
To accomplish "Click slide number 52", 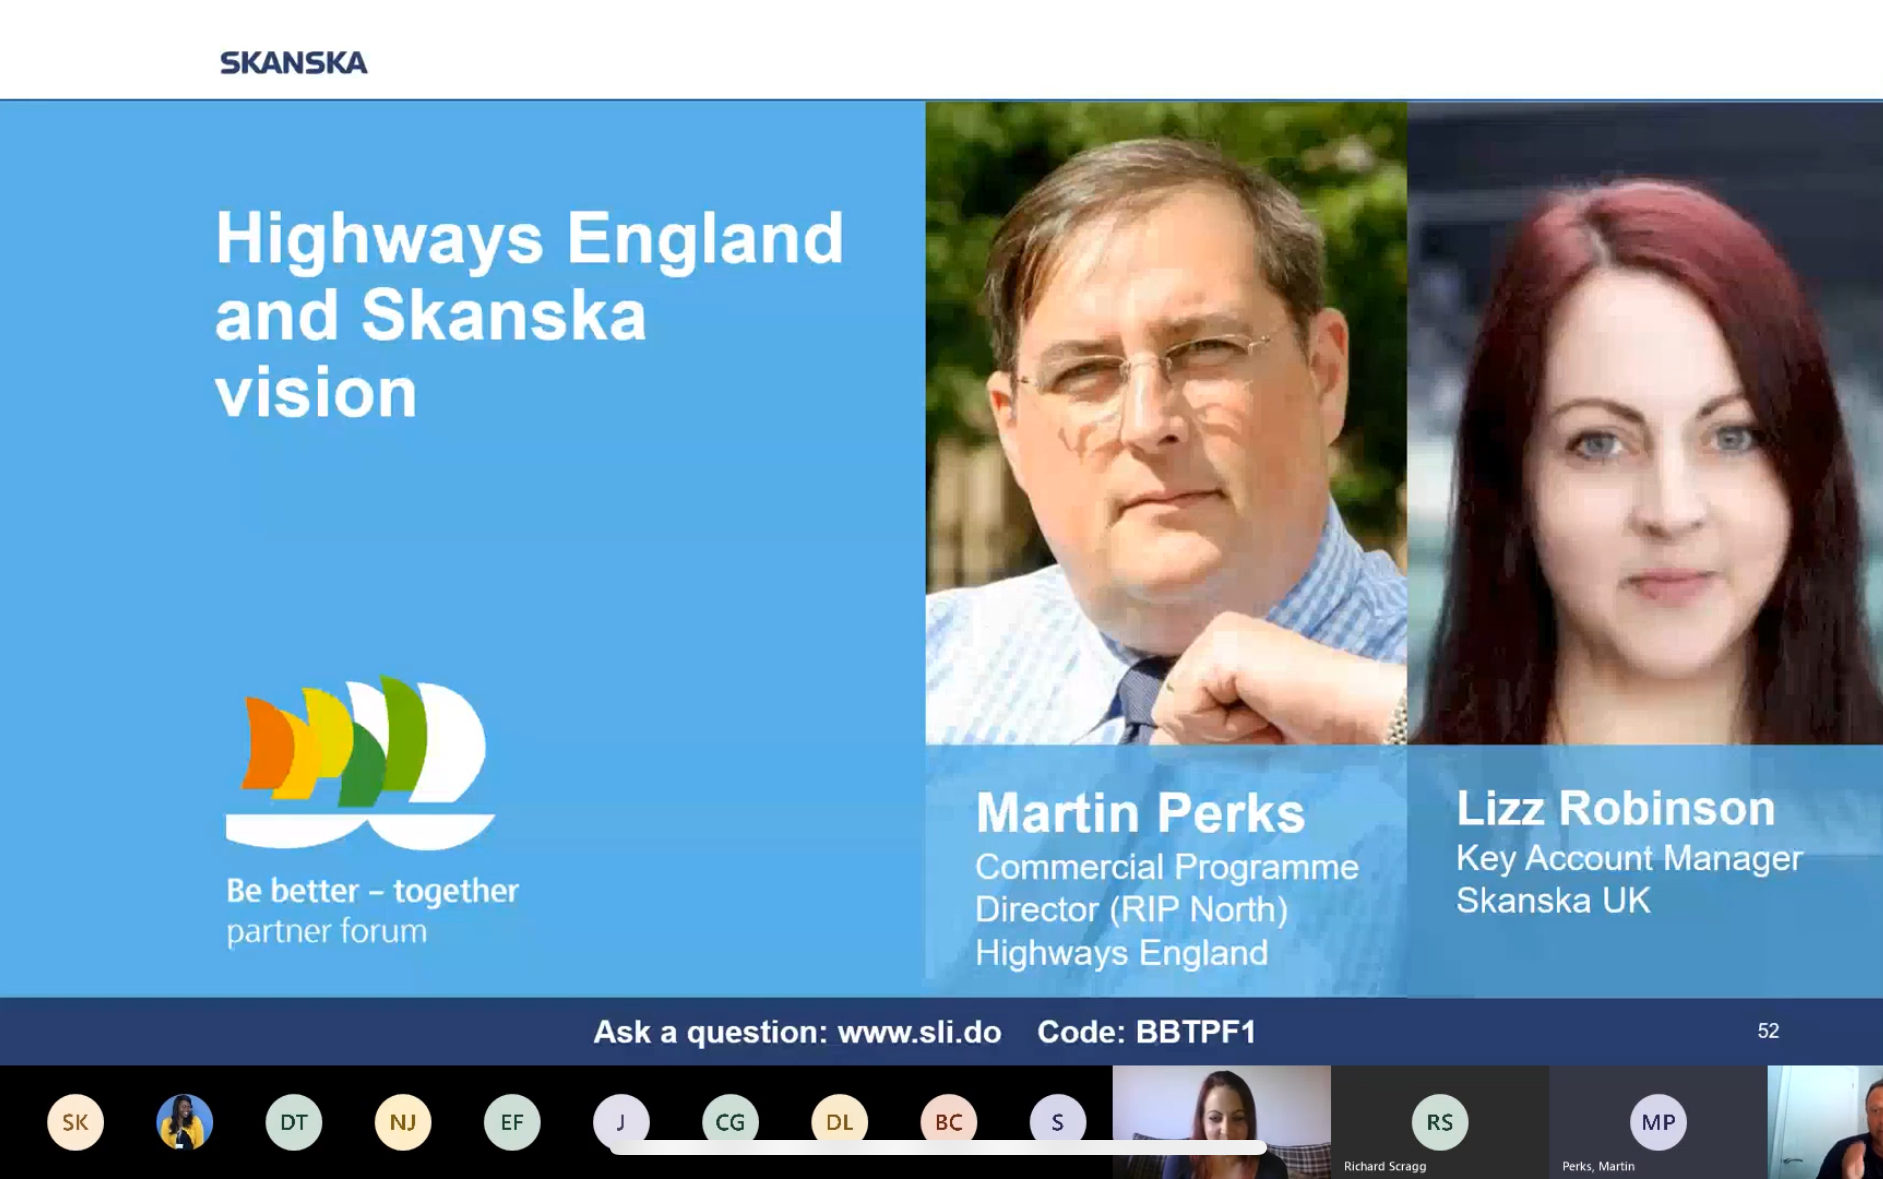I will point(1768,1031).
